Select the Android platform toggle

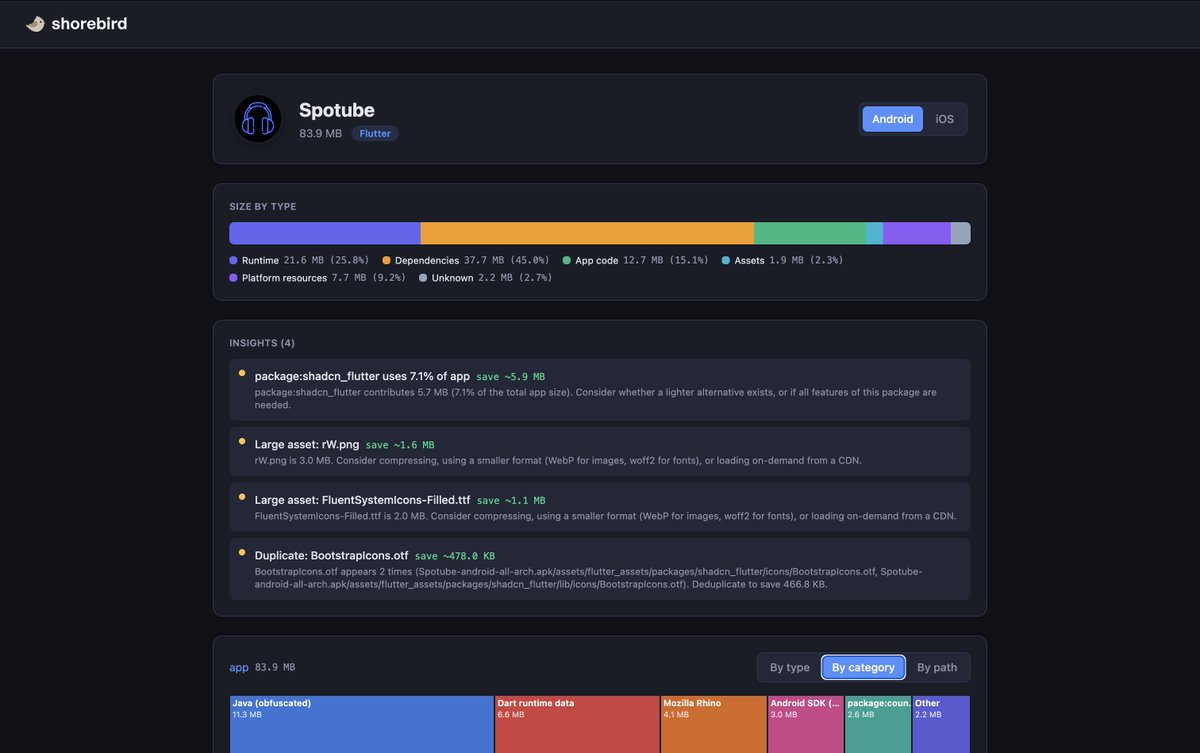coord(892,119)
